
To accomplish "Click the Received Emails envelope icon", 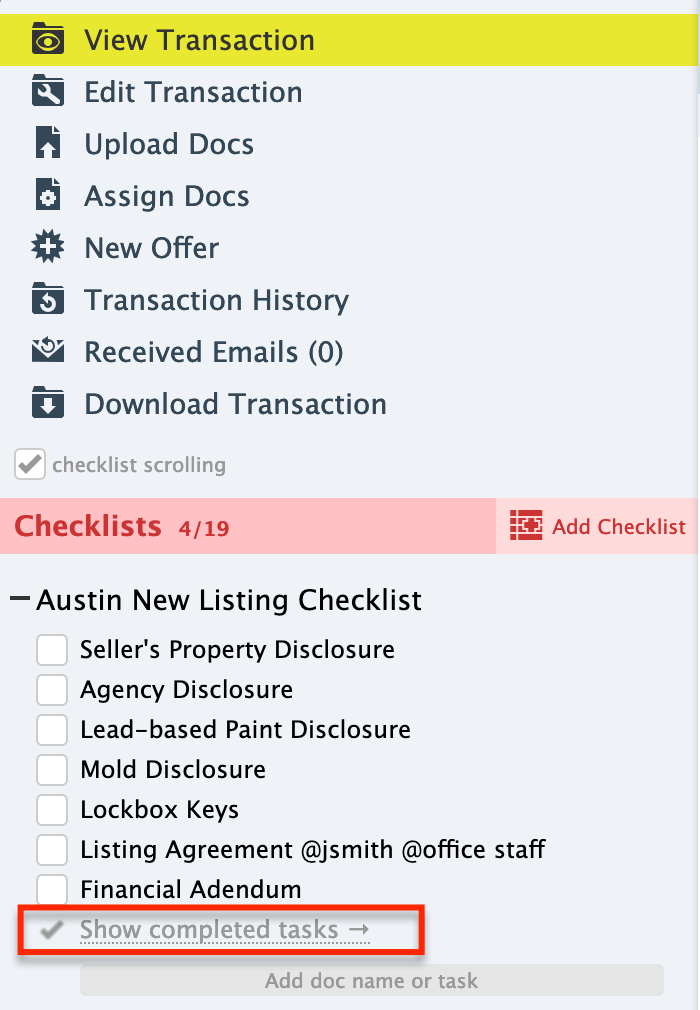I will [47, 352].
